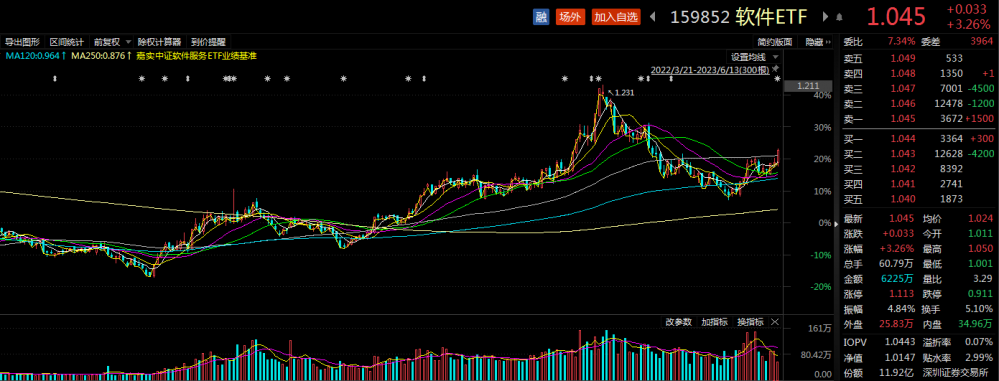Click the 委差 3964 value
Image resolution: width=999 pixels, height=381 pixels.
point(981,42)
